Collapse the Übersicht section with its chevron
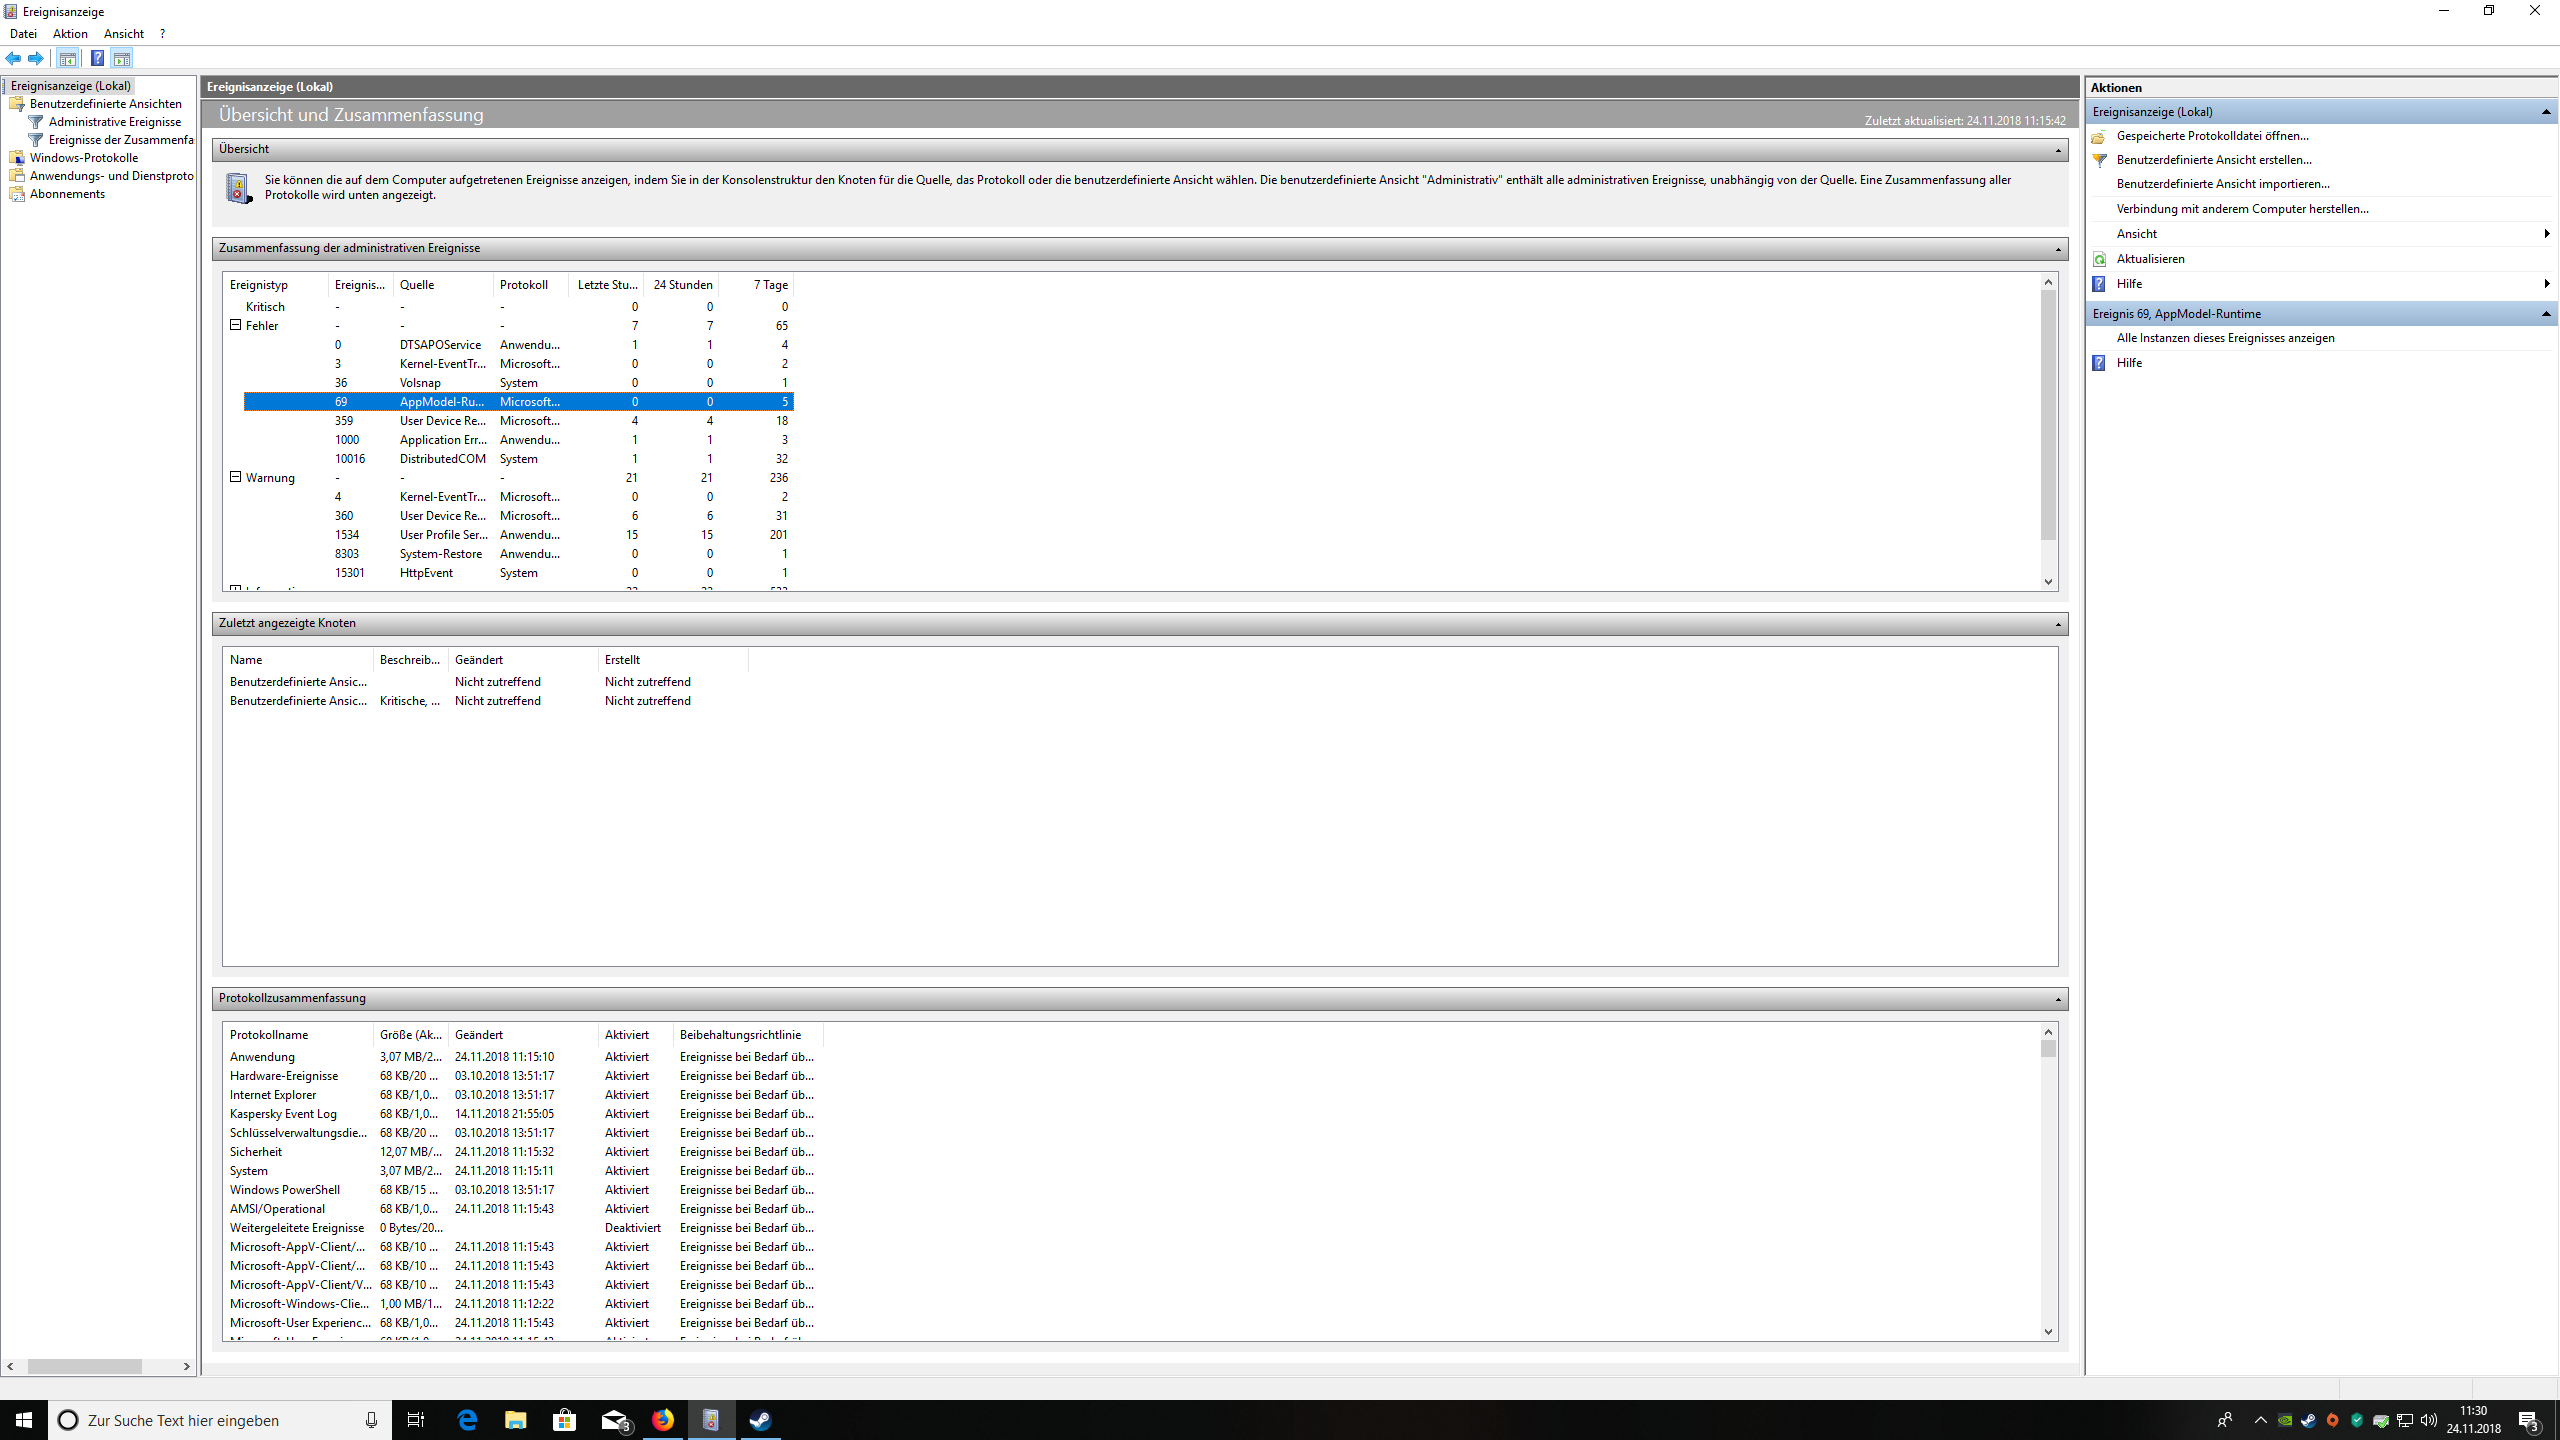This screenshot has width=2560, height=1440. pyautogui.click(x=2059, y=149)
